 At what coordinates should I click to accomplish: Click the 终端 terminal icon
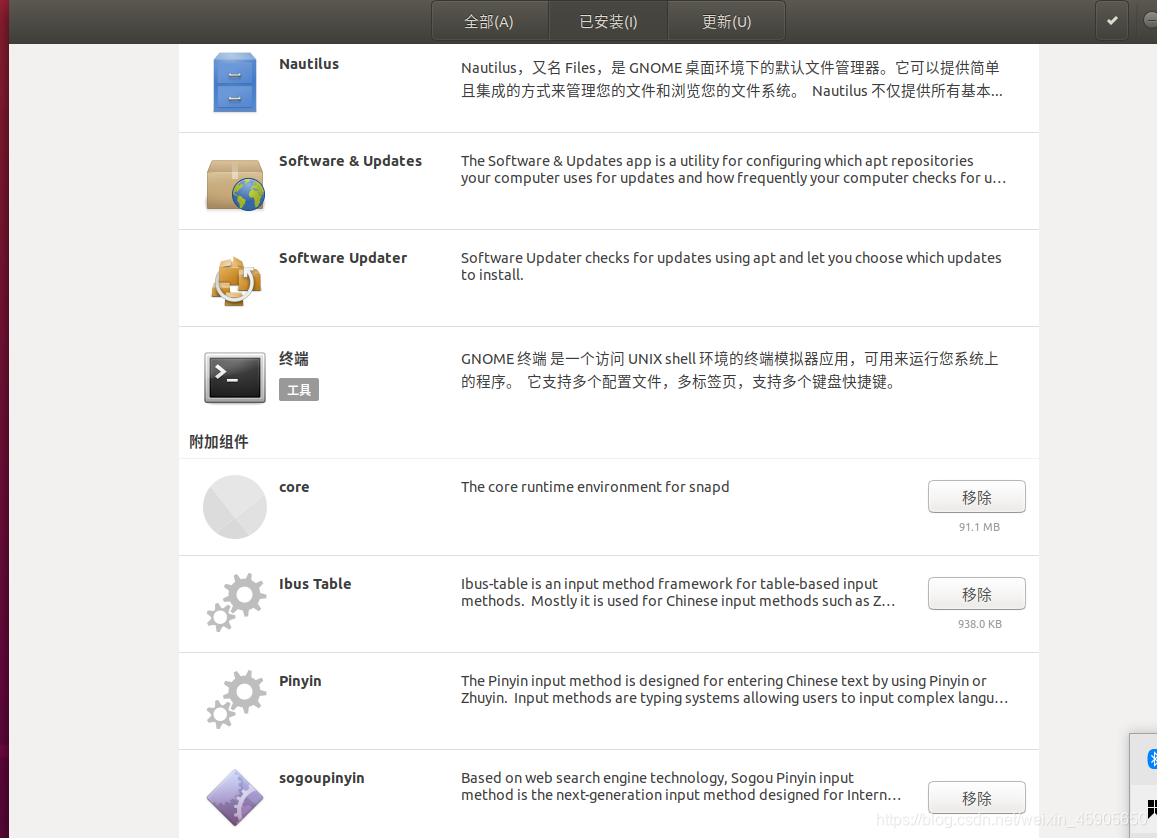[235, 378]
